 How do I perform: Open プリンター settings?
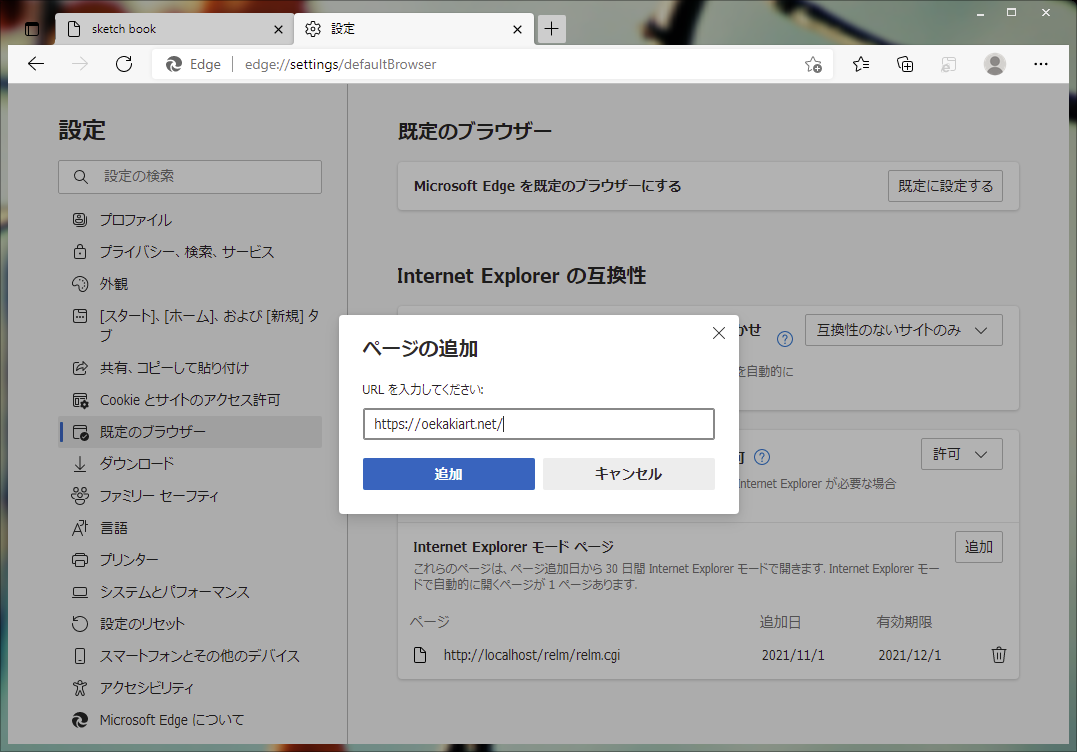pos(190,560)
